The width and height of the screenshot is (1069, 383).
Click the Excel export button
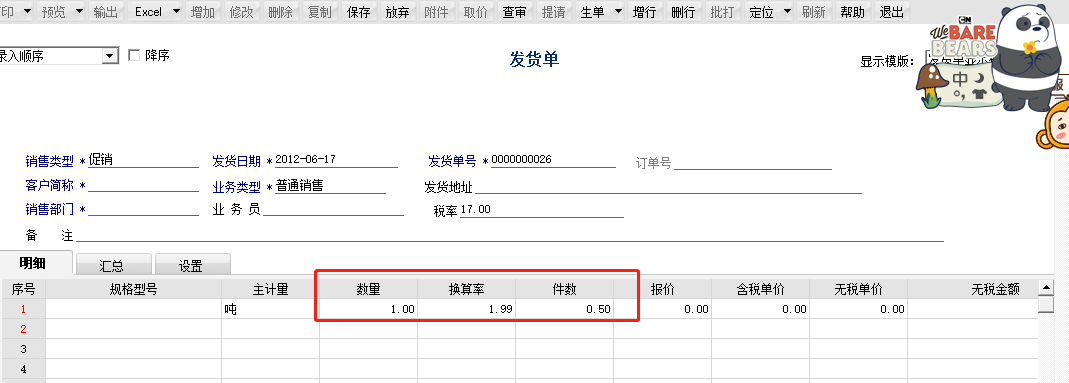(148, 12)
